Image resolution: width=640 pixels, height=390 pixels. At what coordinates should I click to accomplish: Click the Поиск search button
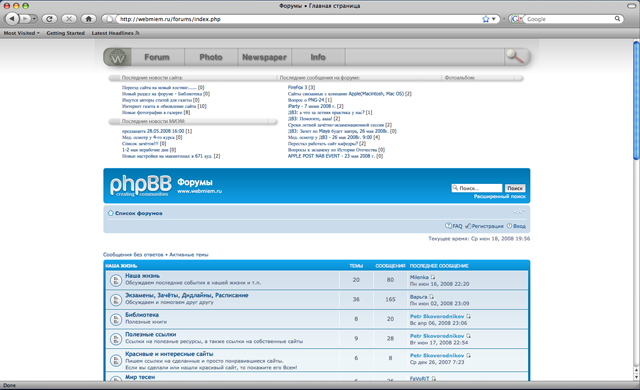tap(515, 188)
